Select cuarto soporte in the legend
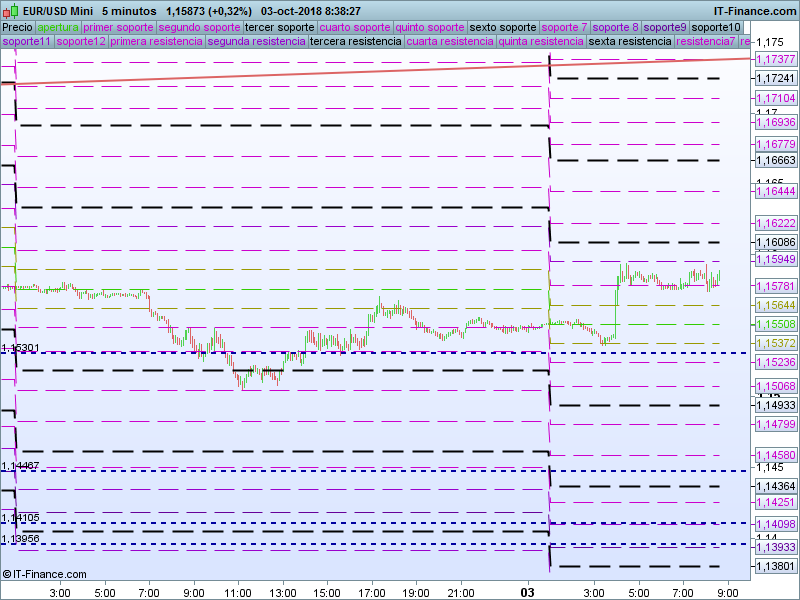The image size is (800, 600). point(355,27)
